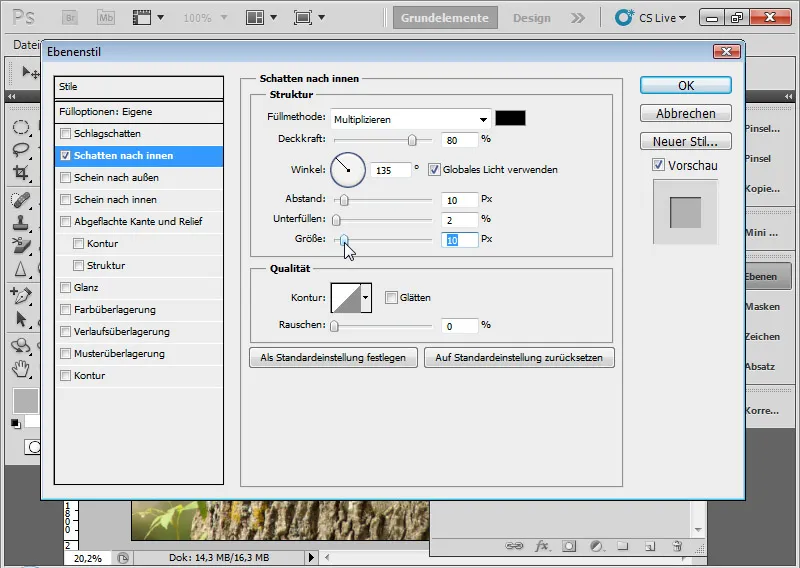The image size is (800, 568).
Task: Uncheck Schatten nach innen checkbox
Action: tap(65, 156)
